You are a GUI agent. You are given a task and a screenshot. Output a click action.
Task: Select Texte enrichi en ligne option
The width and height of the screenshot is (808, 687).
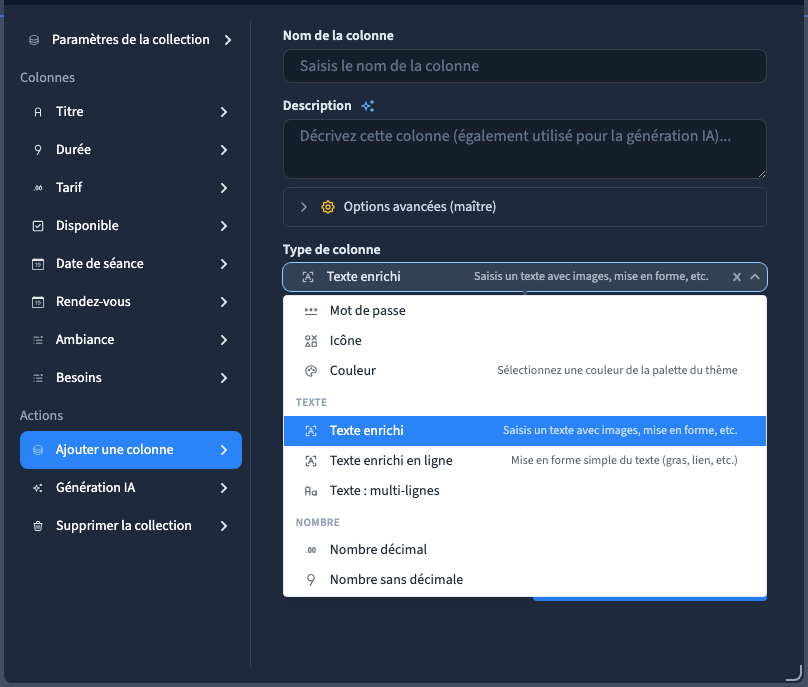click(525, 461)
